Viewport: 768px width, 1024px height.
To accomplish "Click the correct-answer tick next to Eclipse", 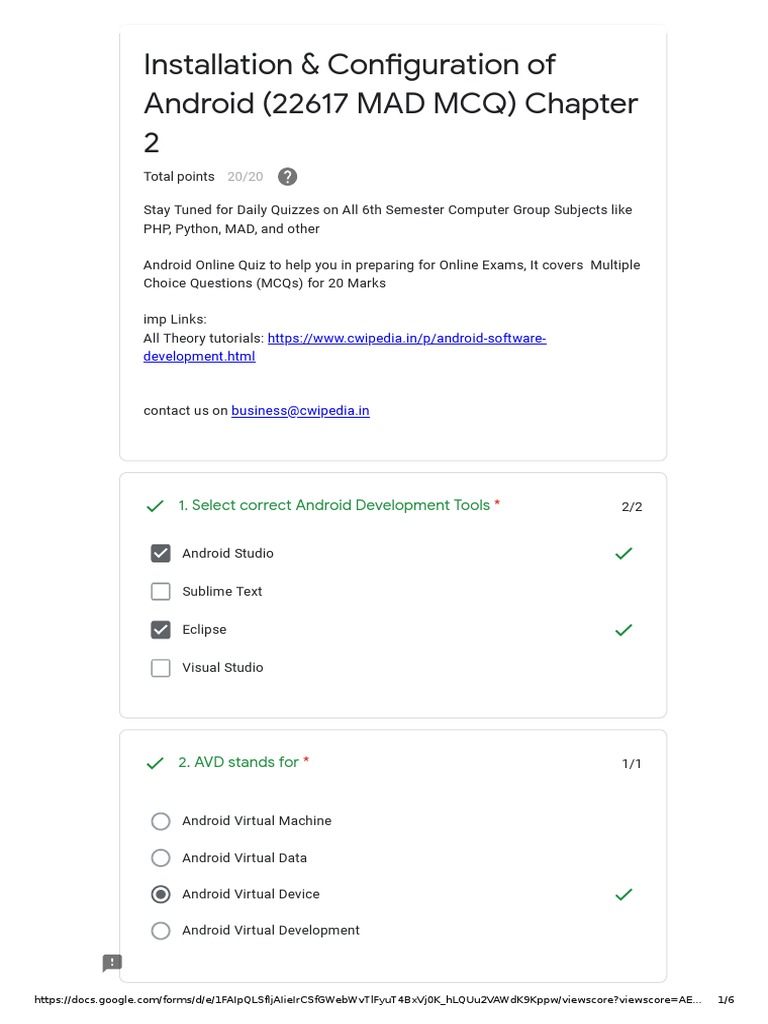I will click(x=624, y=630).
